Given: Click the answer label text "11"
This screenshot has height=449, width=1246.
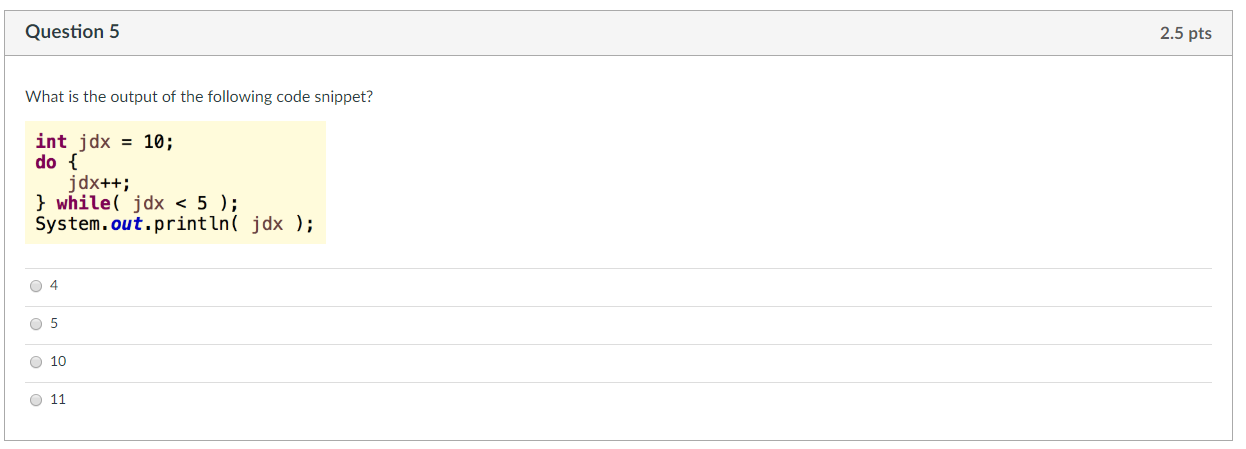Looking at the screenshot, I should click(58, 399).
